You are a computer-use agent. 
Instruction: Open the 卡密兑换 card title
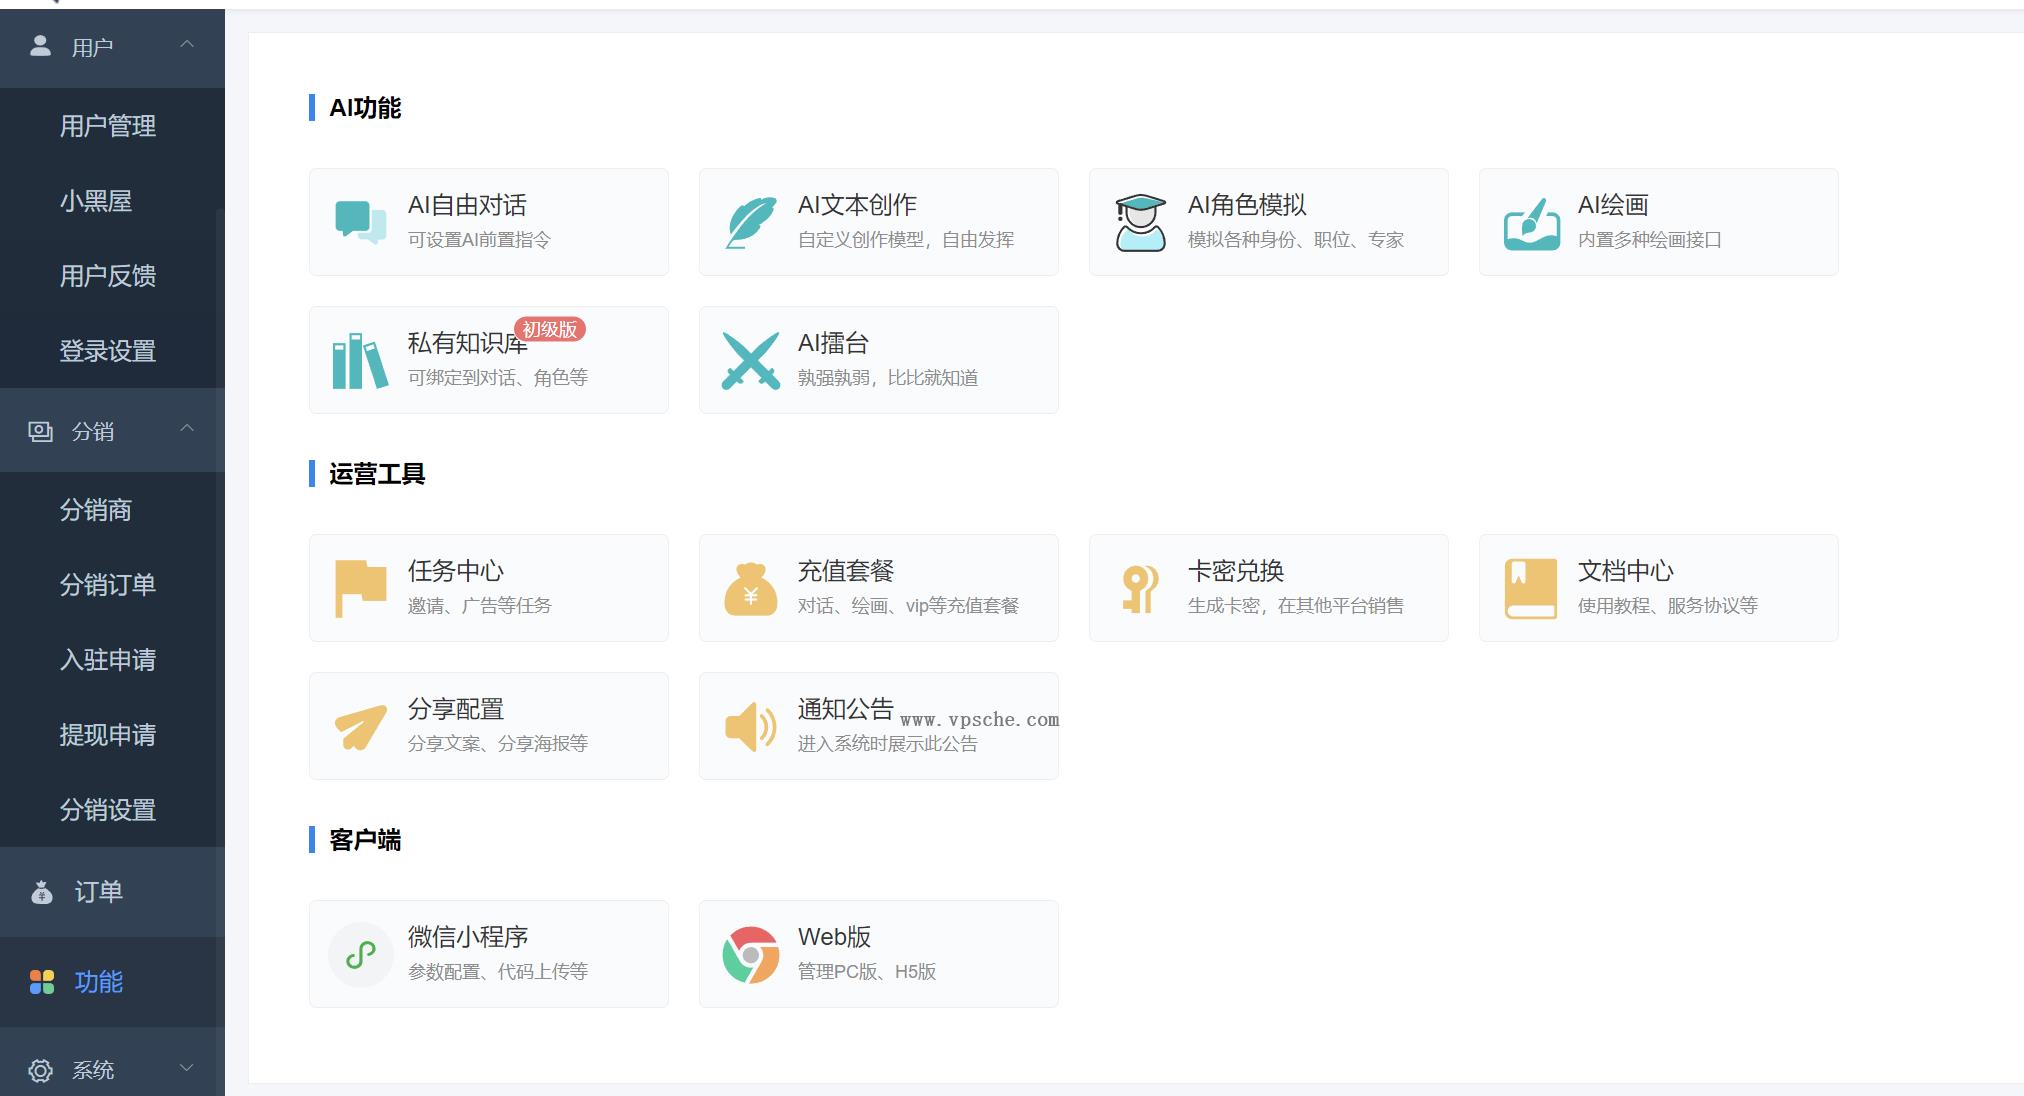click(1235, 571)
